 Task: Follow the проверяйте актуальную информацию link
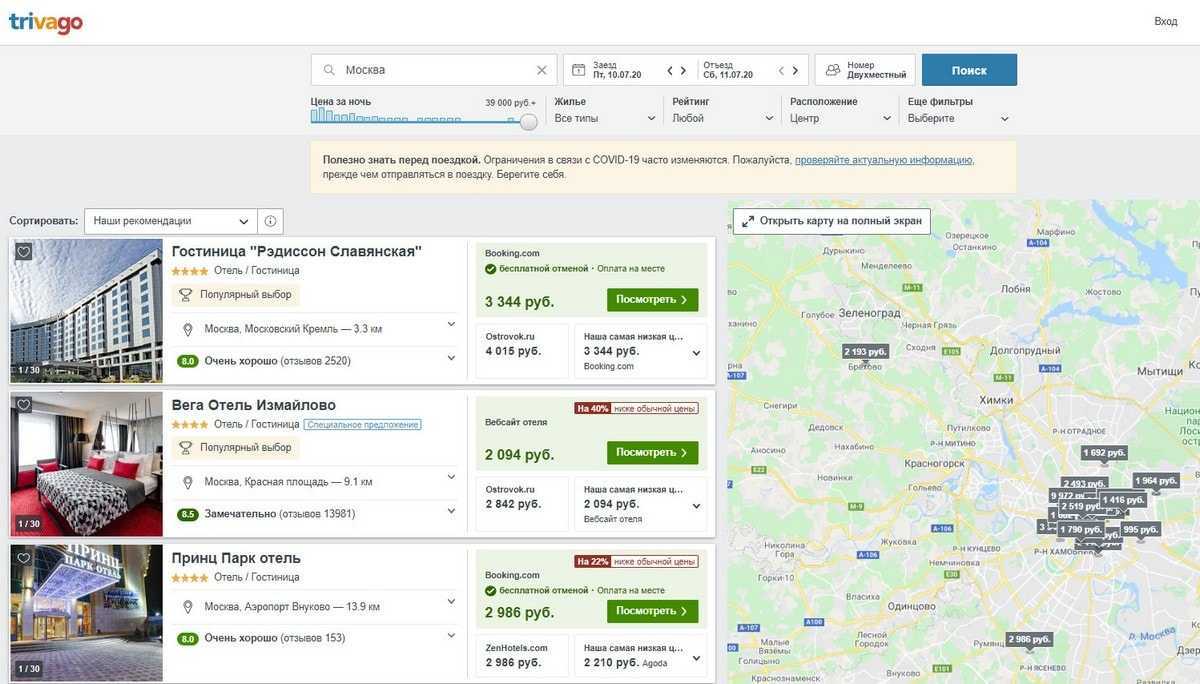coord(883,160)
